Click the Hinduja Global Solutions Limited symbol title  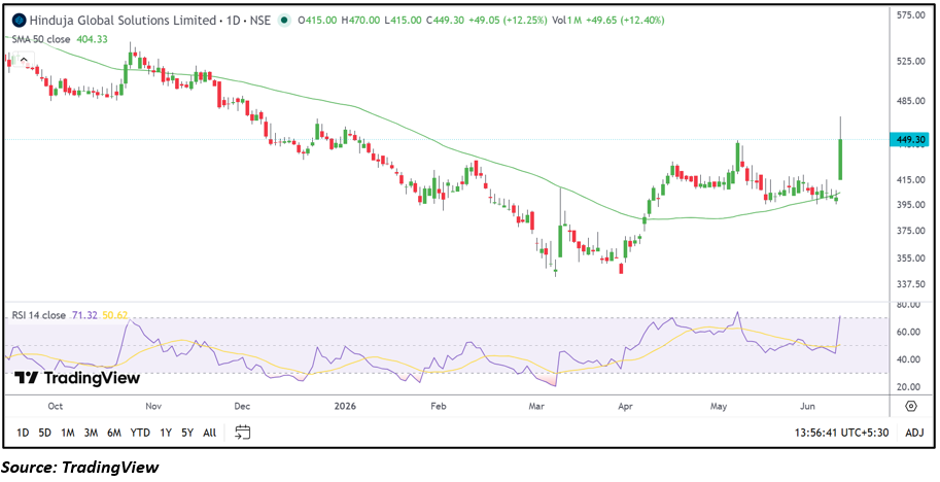coord(123,20)
